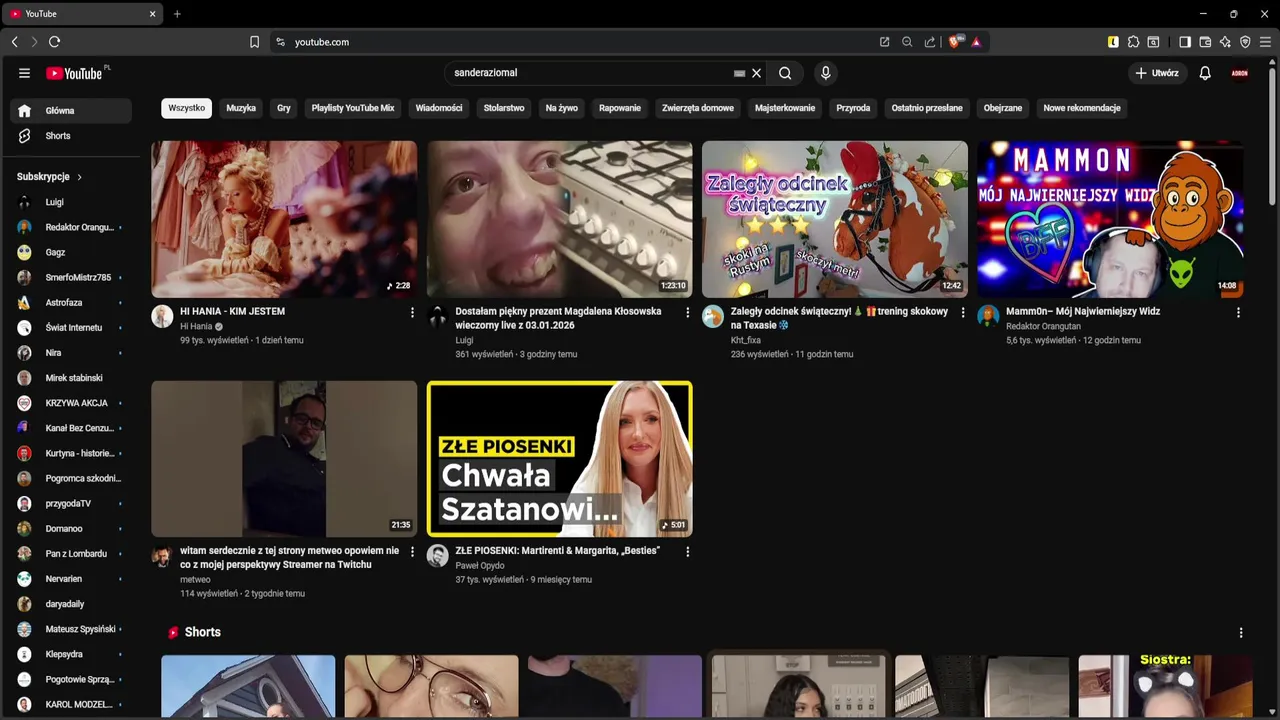Open the notifications bell

click(1205, 73)
